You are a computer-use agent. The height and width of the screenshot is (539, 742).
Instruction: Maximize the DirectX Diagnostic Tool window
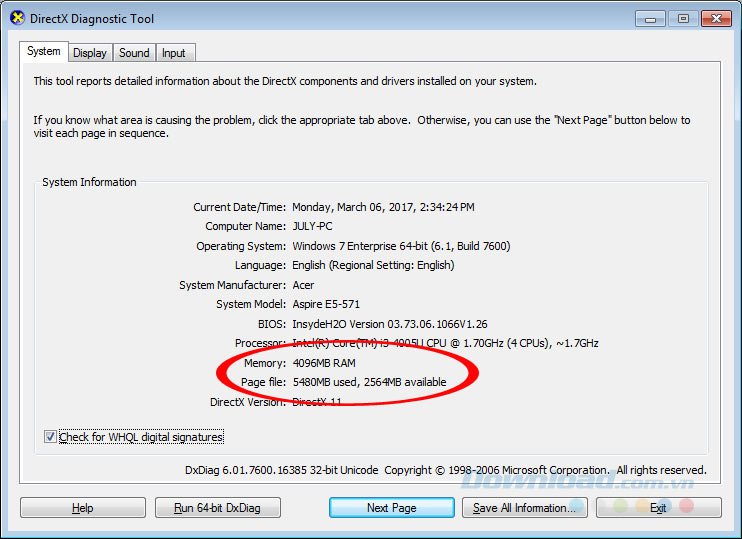pyautogui.click(x=683, y=19)
